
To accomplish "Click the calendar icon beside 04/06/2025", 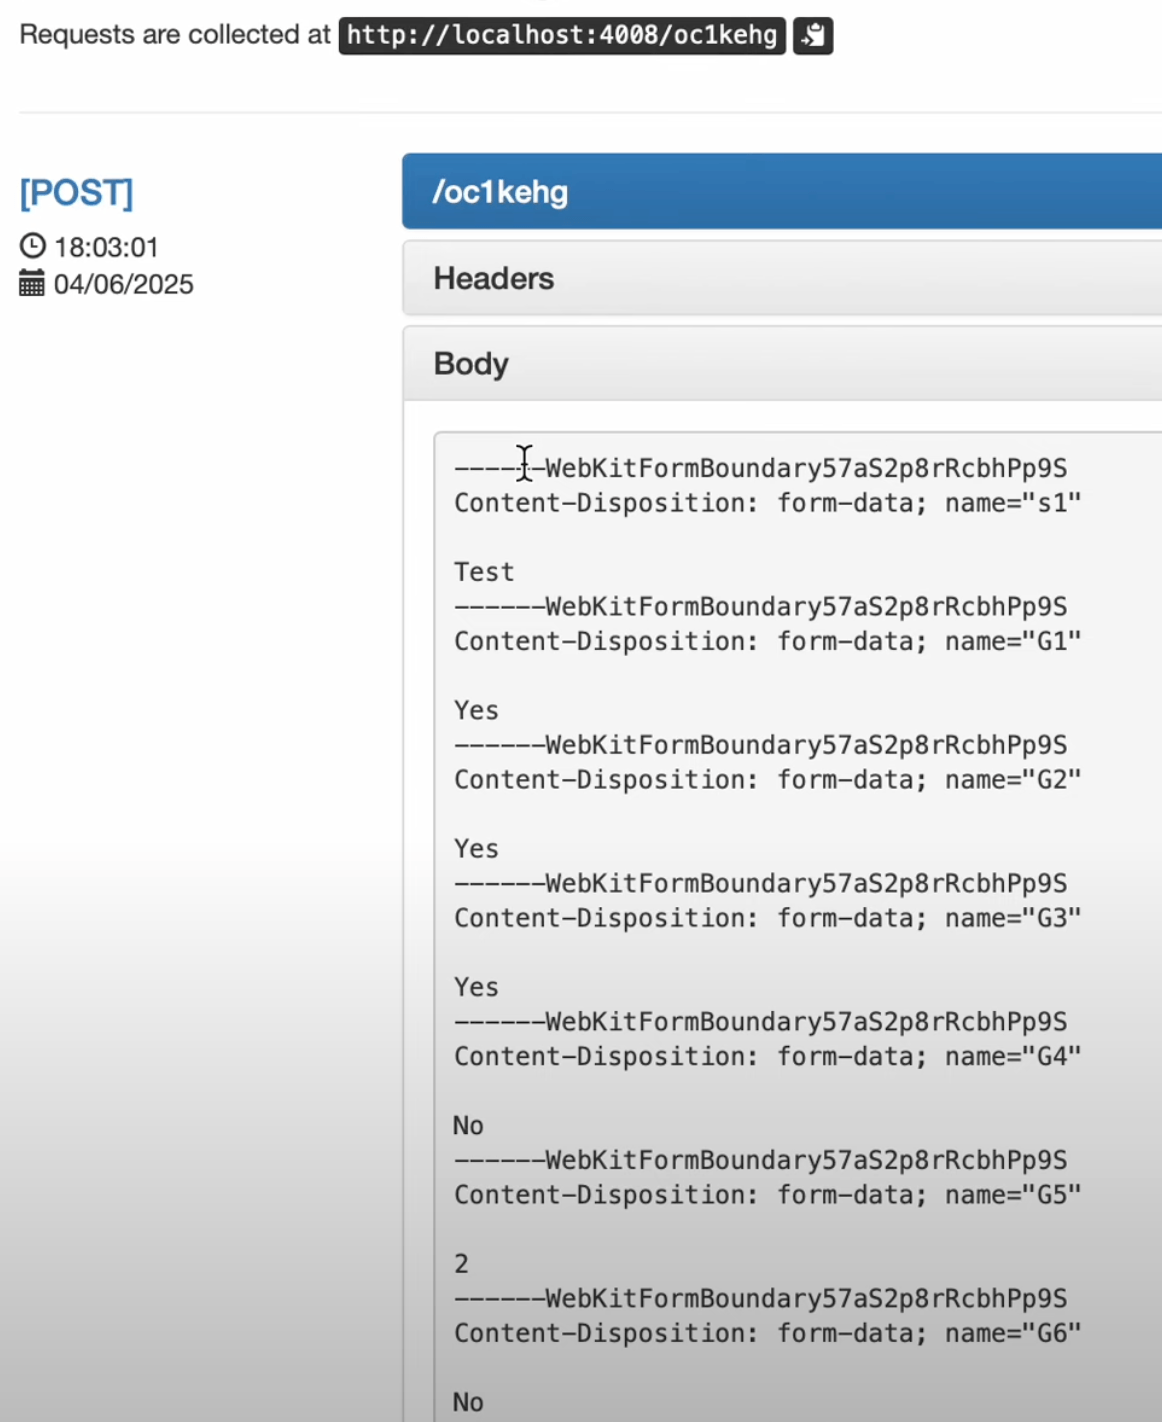I will click(32, 284).
